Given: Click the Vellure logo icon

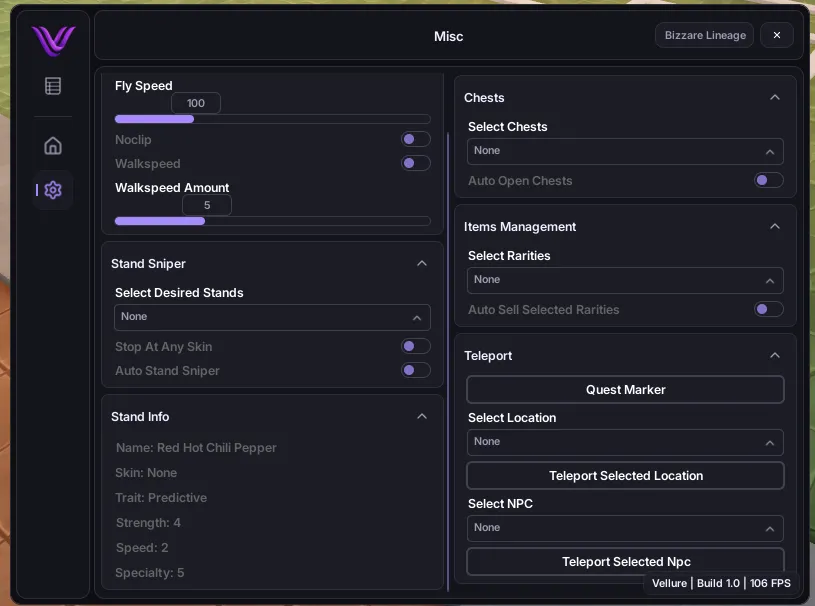Looking at the screenshot, I should tap(53, 40).
